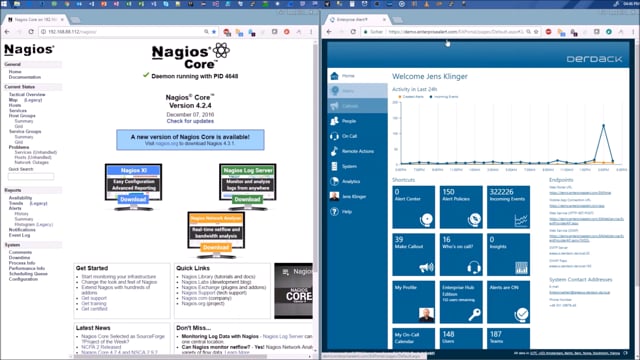
Task: Switch to the Nagios Core browser tab
Action: tap(36, 19)
